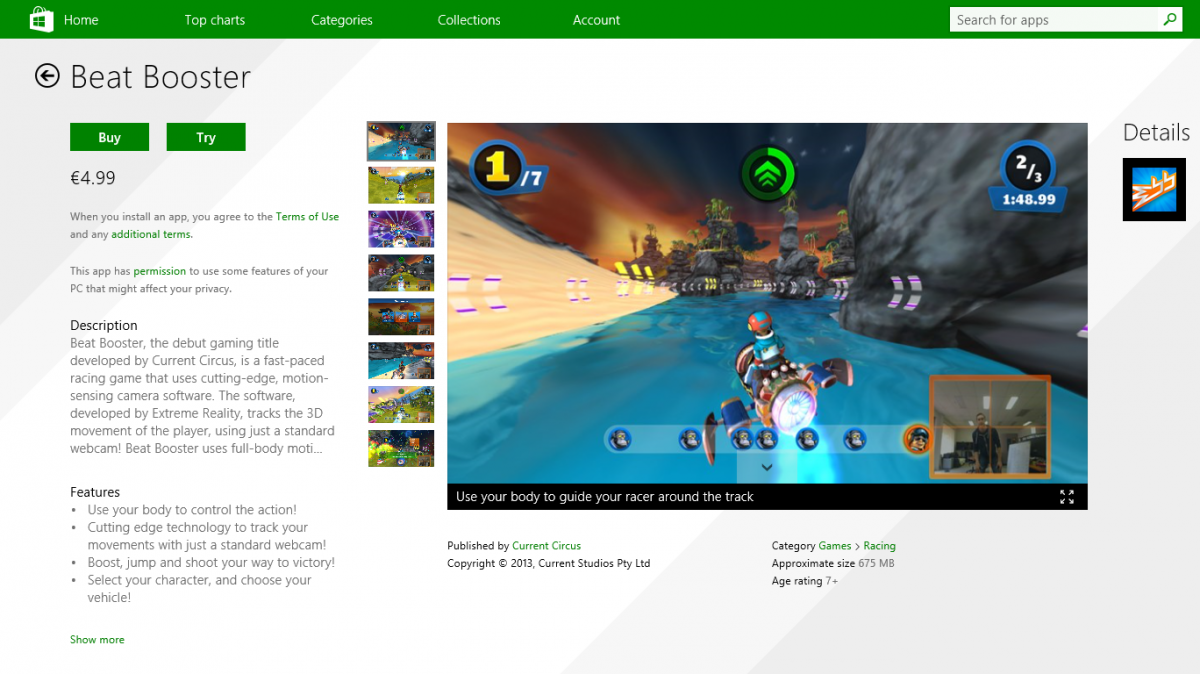This screenshot has height=674, width=1200.
Task: Click the Windows Store bag icon
Action: click(x=42, y=19)
